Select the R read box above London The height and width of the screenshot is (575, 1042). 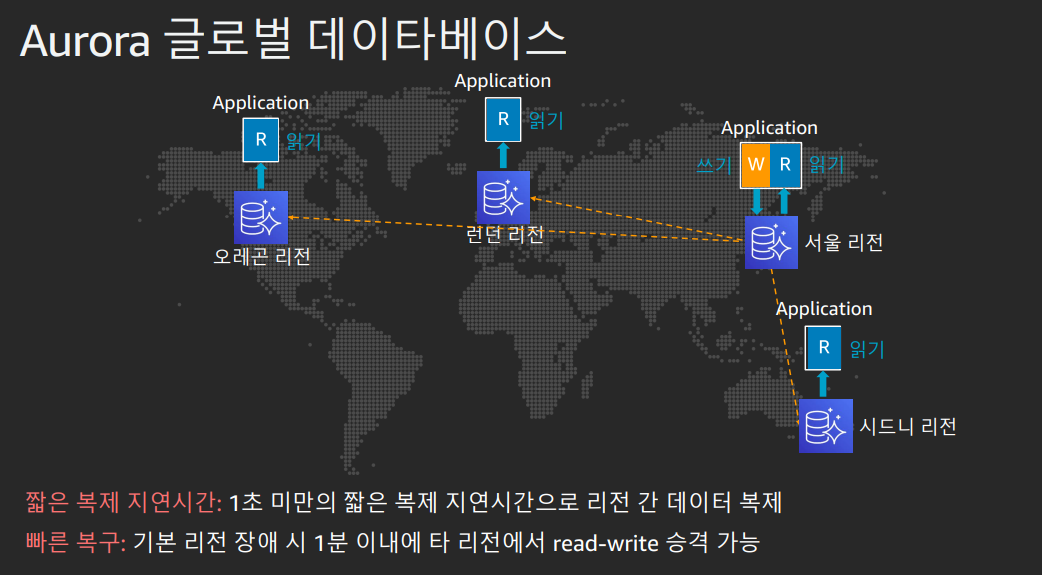pyautogui.click(x=503, y=119)
